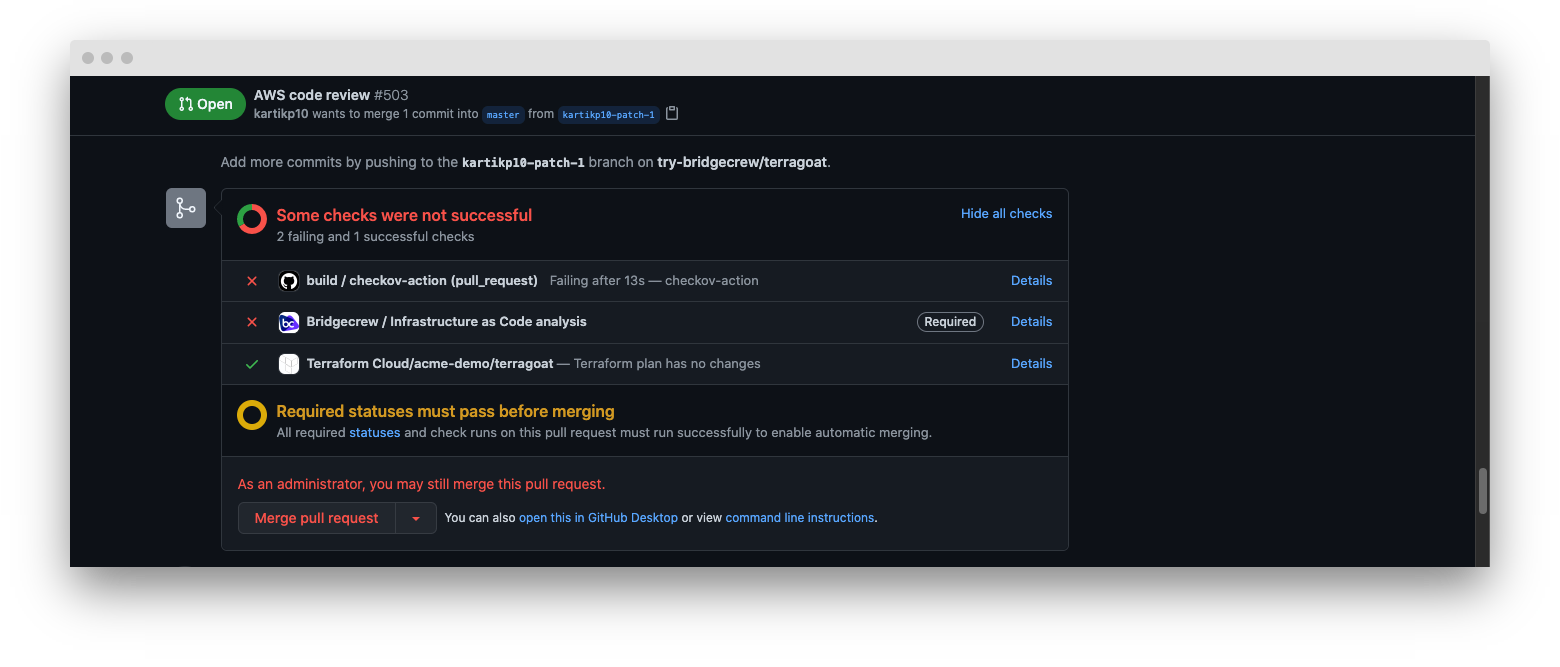
Task: Click the build / checkov-action (pull_request) text
Action: click(x=422, y=281)
